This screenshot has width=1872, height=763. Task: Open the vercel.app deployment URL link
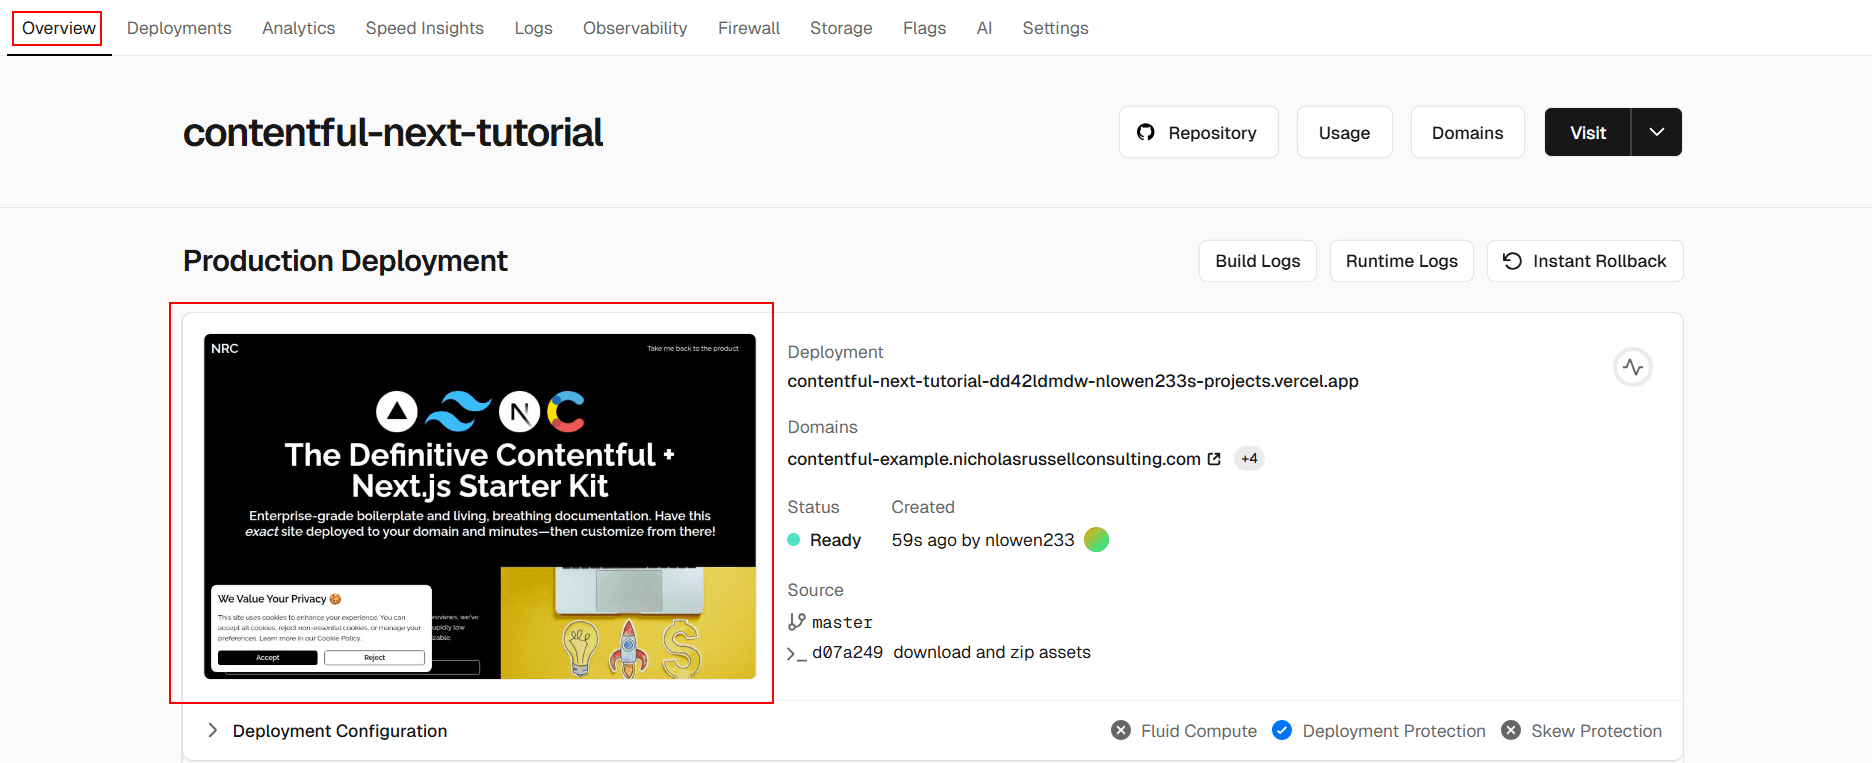1072,381
